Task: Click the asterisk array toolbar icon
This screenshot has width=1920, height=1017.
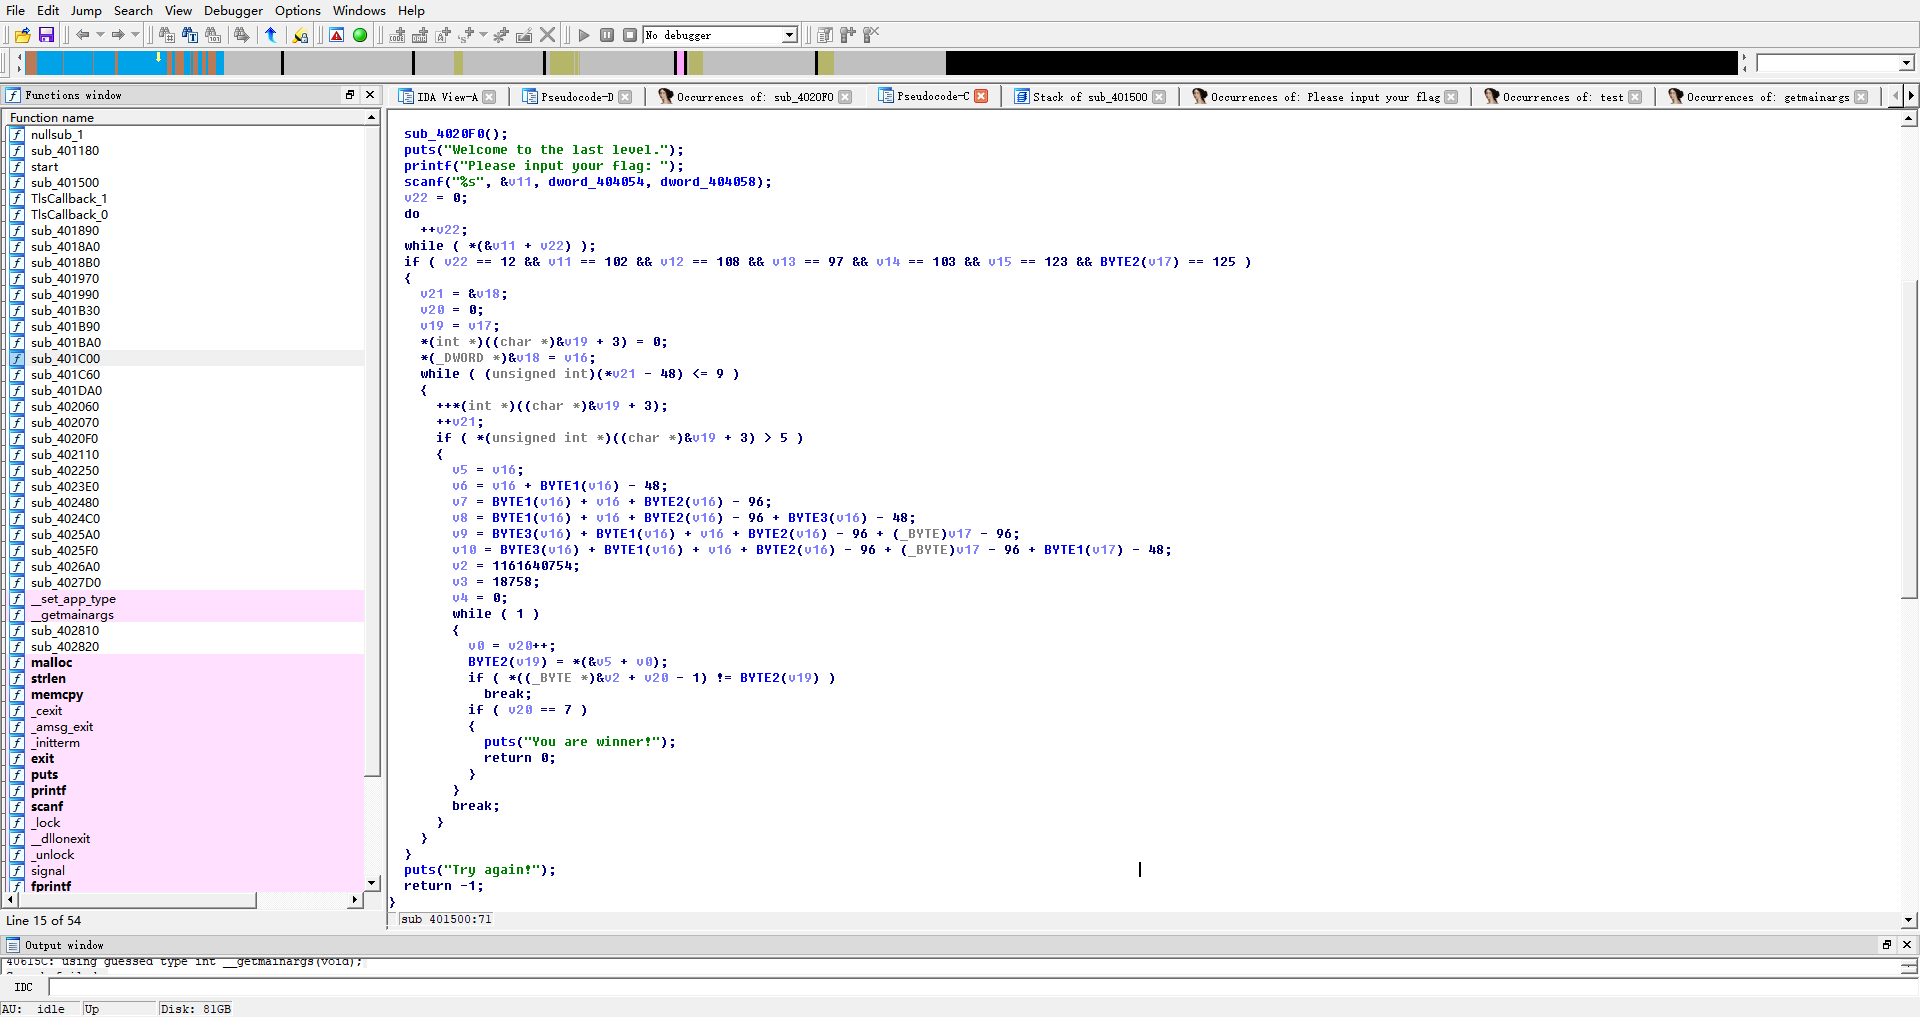Action: pyautogui.click(x=501, y=35)
